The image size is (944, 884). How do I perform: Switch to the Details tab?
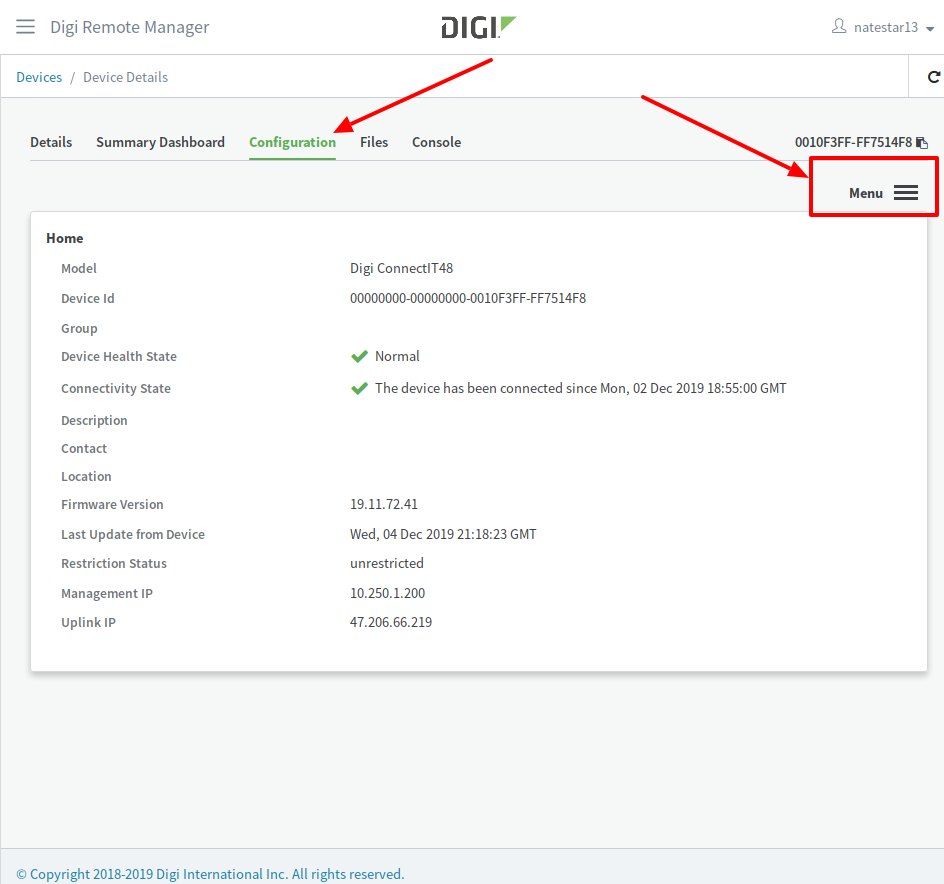pos(51,142)
